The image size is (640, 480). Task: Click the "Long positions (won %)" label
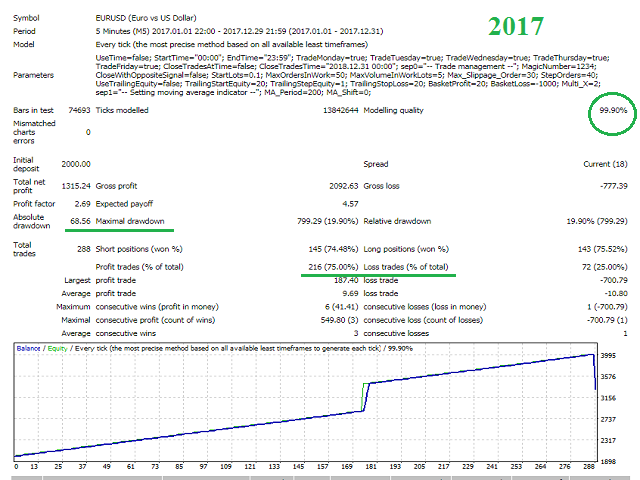tap(406, 249)
